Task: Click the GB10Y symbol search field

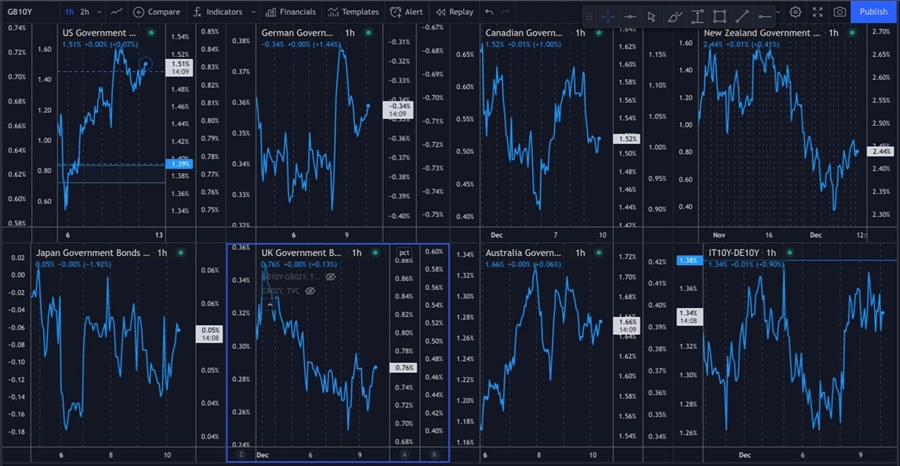Action: [x=22, y=12]
